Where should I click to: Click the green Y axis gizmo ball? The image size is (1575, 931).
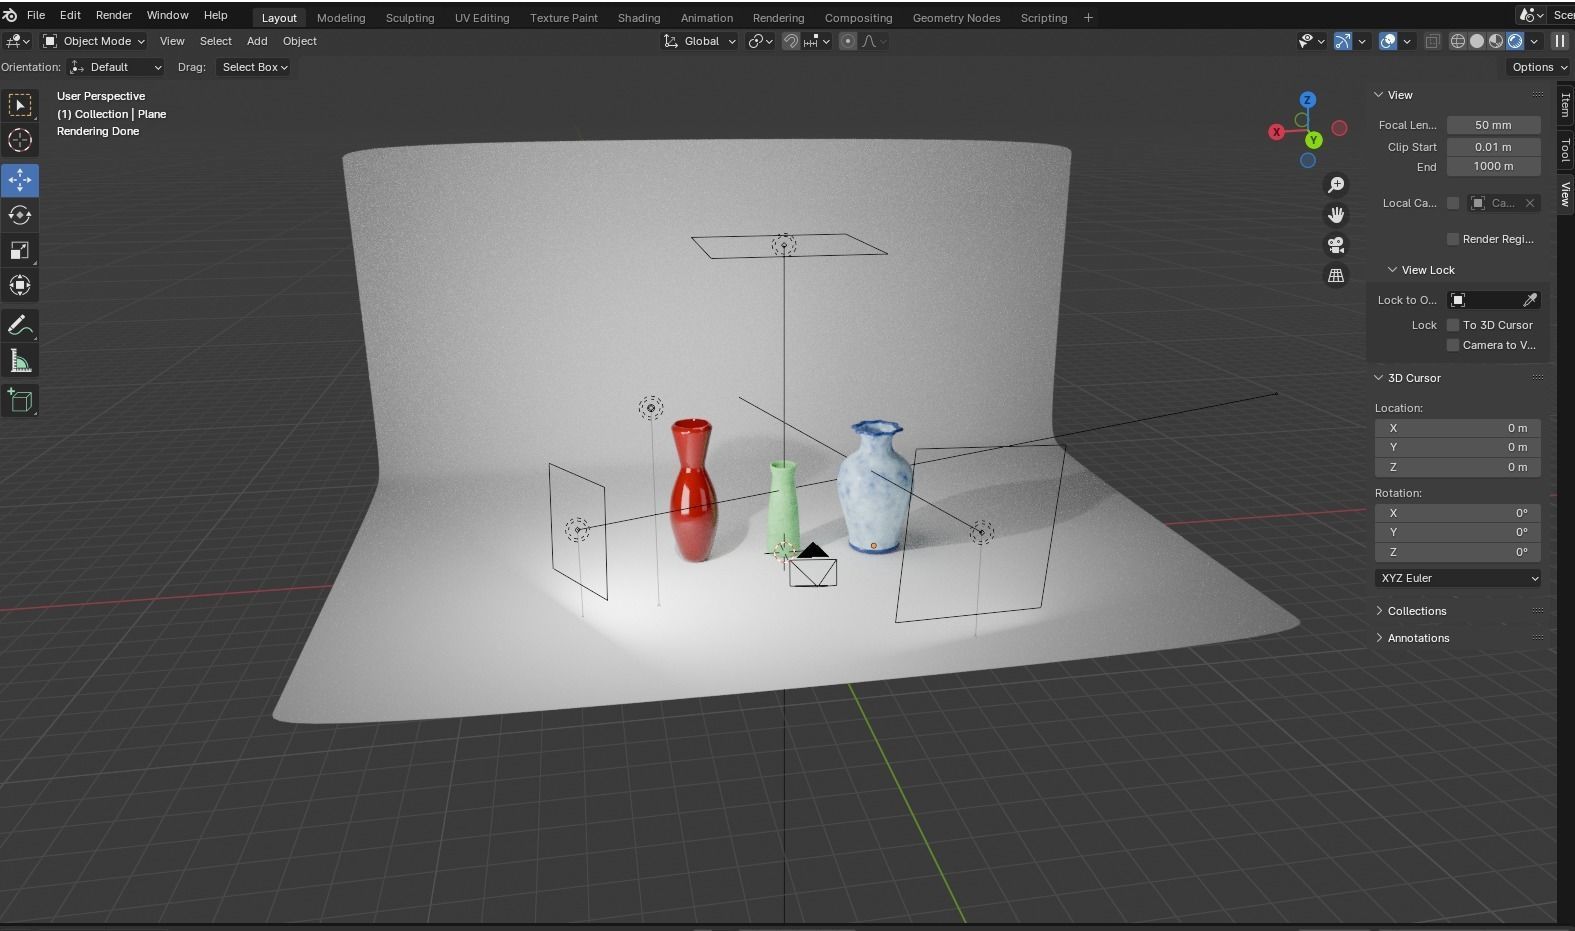(1313, 140)
